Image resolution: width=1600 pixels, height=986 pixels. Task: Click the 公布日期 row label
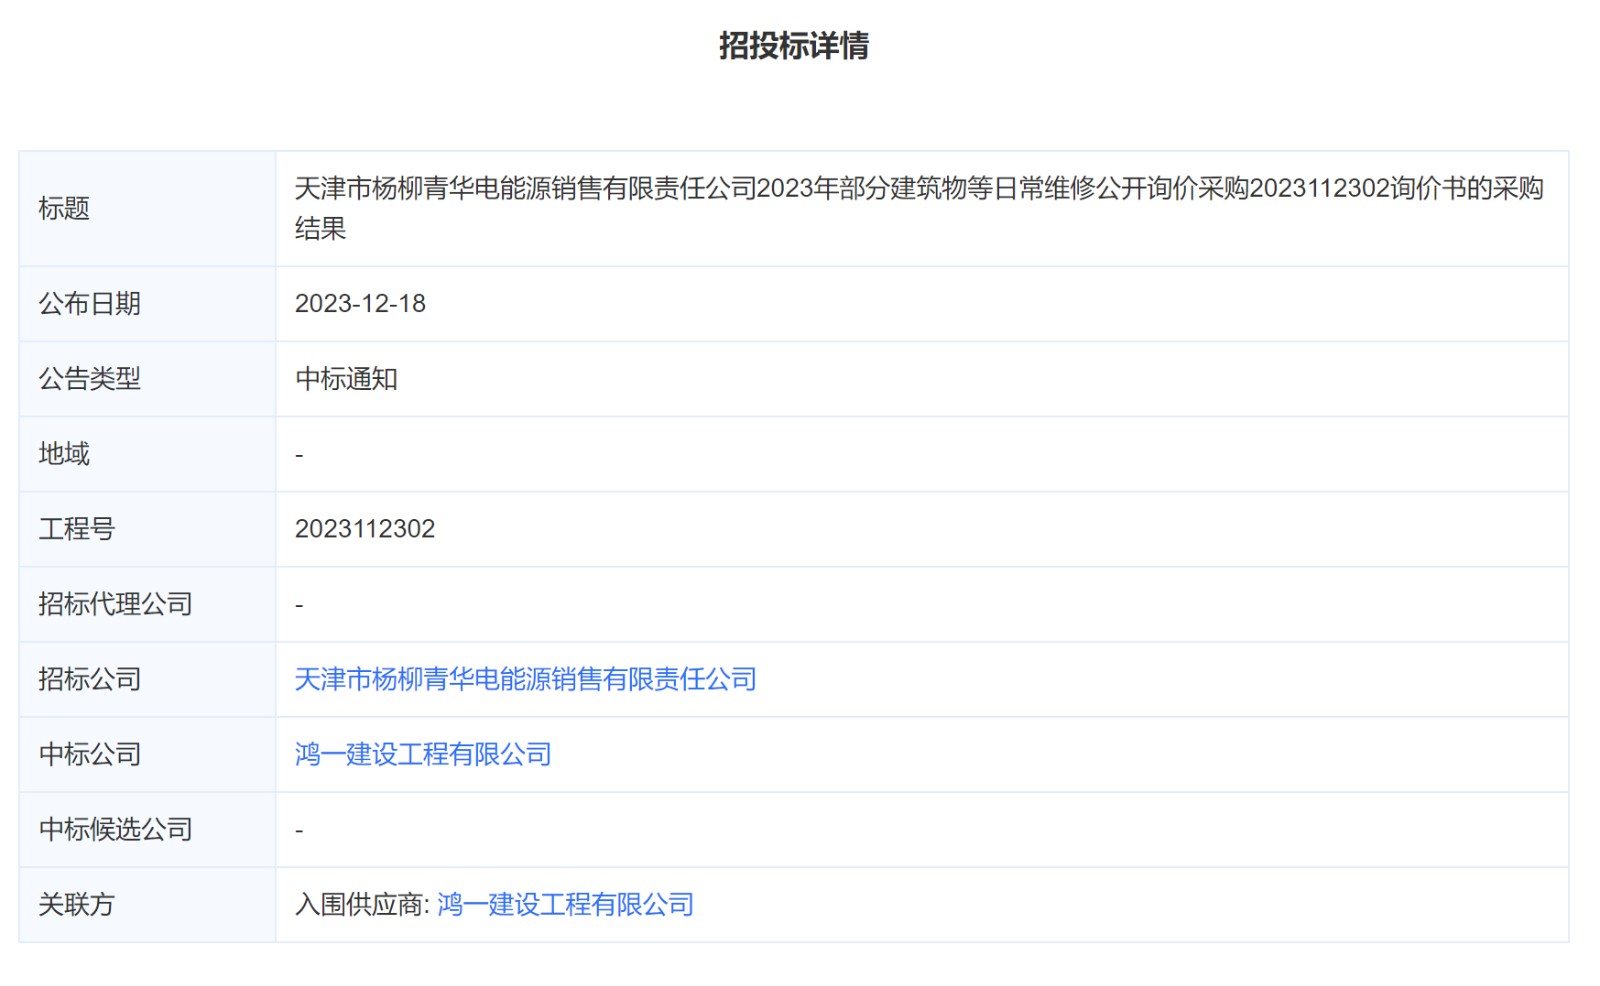pyautogui.click(x=89, y=303)
